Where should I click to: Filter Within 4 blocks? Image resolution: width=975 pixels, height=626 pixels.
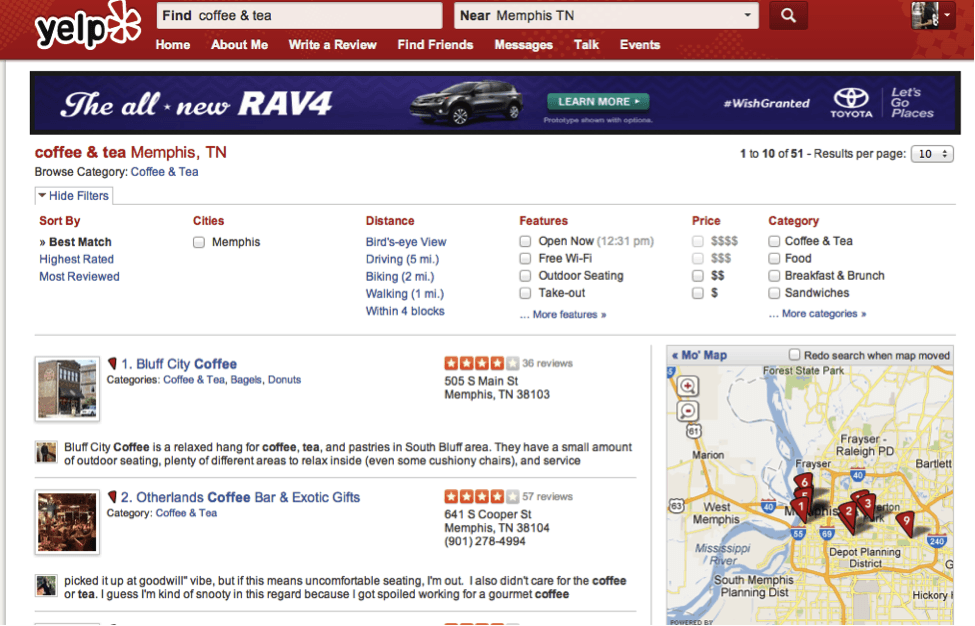click(405, 311)
